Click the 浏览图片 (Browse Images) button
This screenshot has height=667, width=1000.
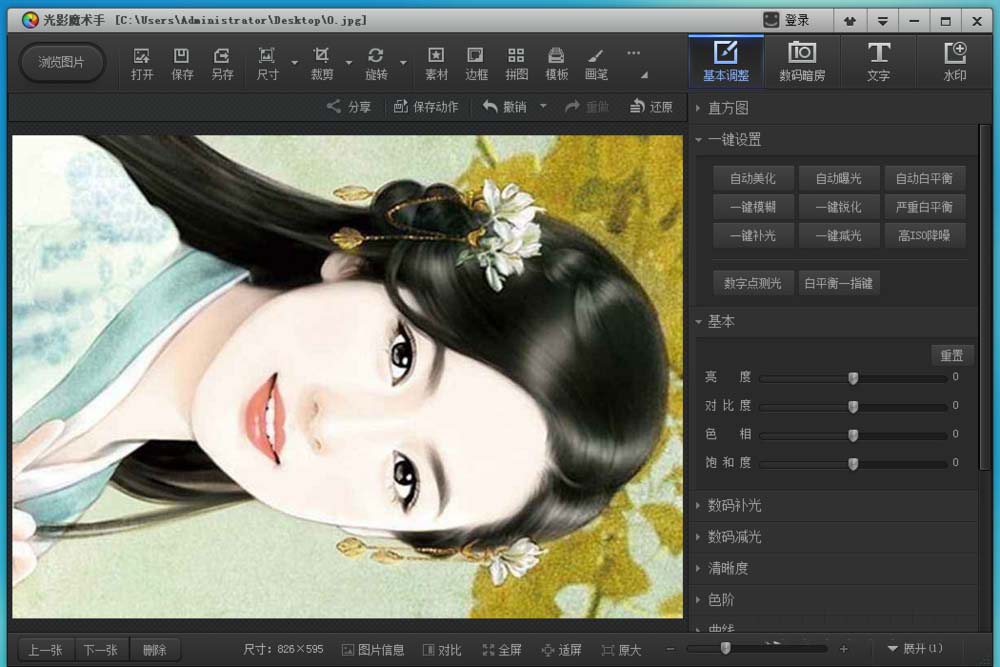61,62
